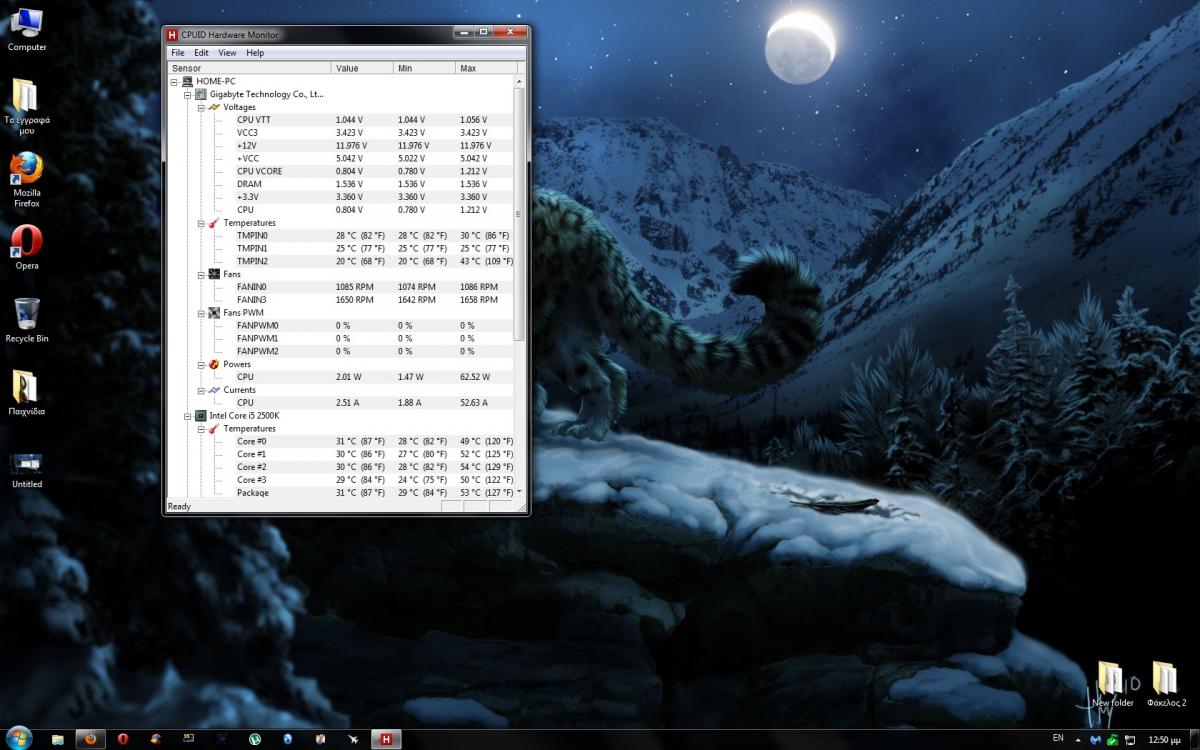Click the HOME-PC computer icon in tree

click(188, 81)
